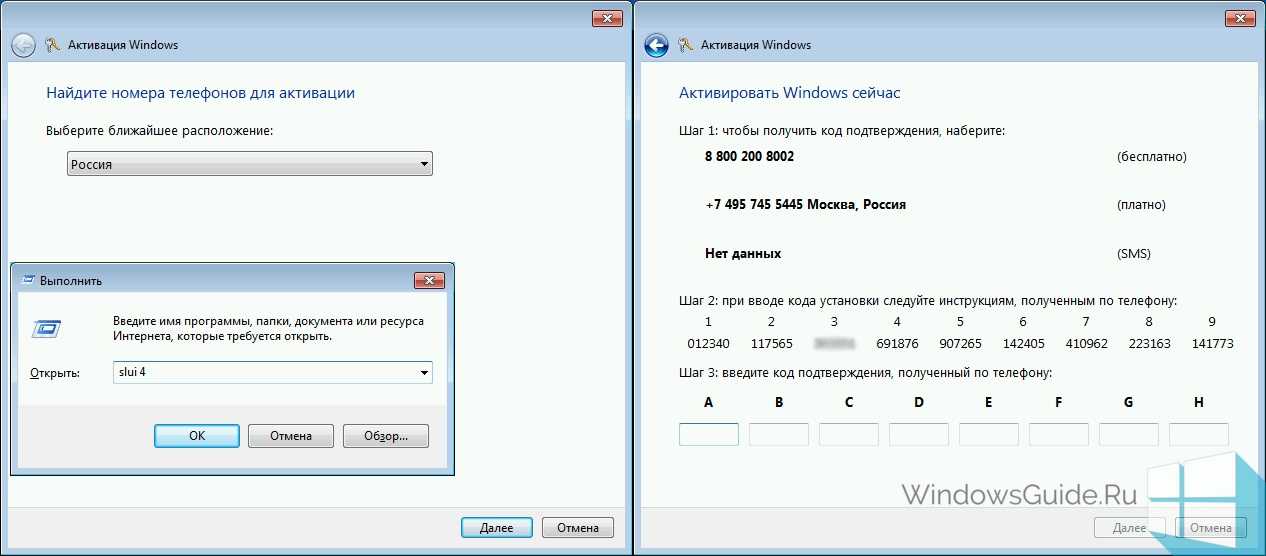The height and width of the screenshot is (556, 1266).
Task: Close the Выполнить dialog
Action: [428, 280]
